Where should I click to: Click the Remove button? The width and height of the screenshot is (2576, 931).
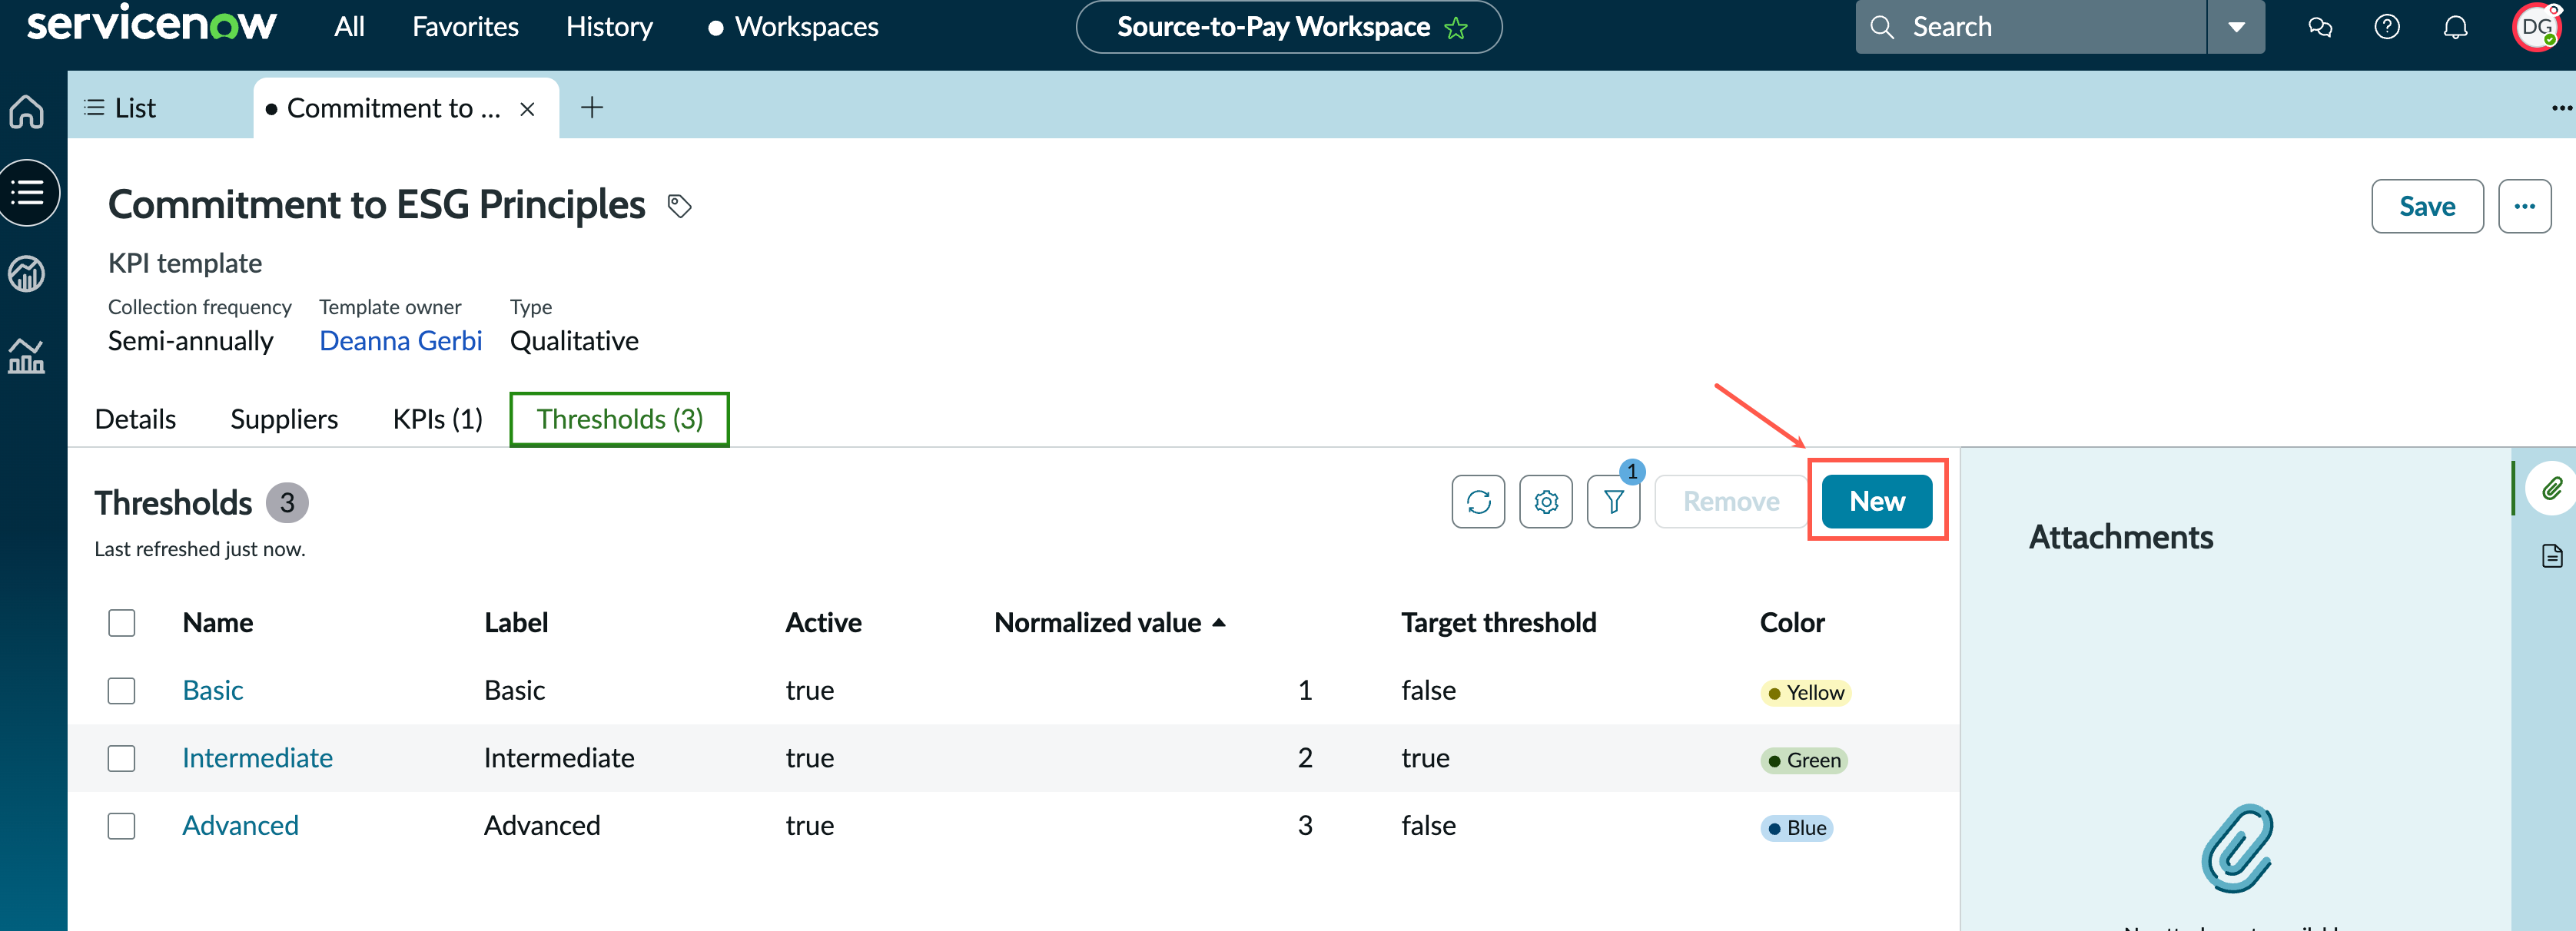[1731, 501]
